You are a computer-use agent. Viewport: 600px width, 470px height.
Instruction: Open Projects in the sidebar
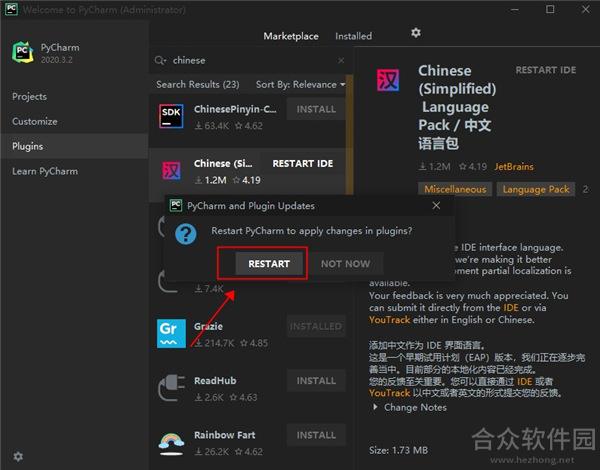click(29, 96)
